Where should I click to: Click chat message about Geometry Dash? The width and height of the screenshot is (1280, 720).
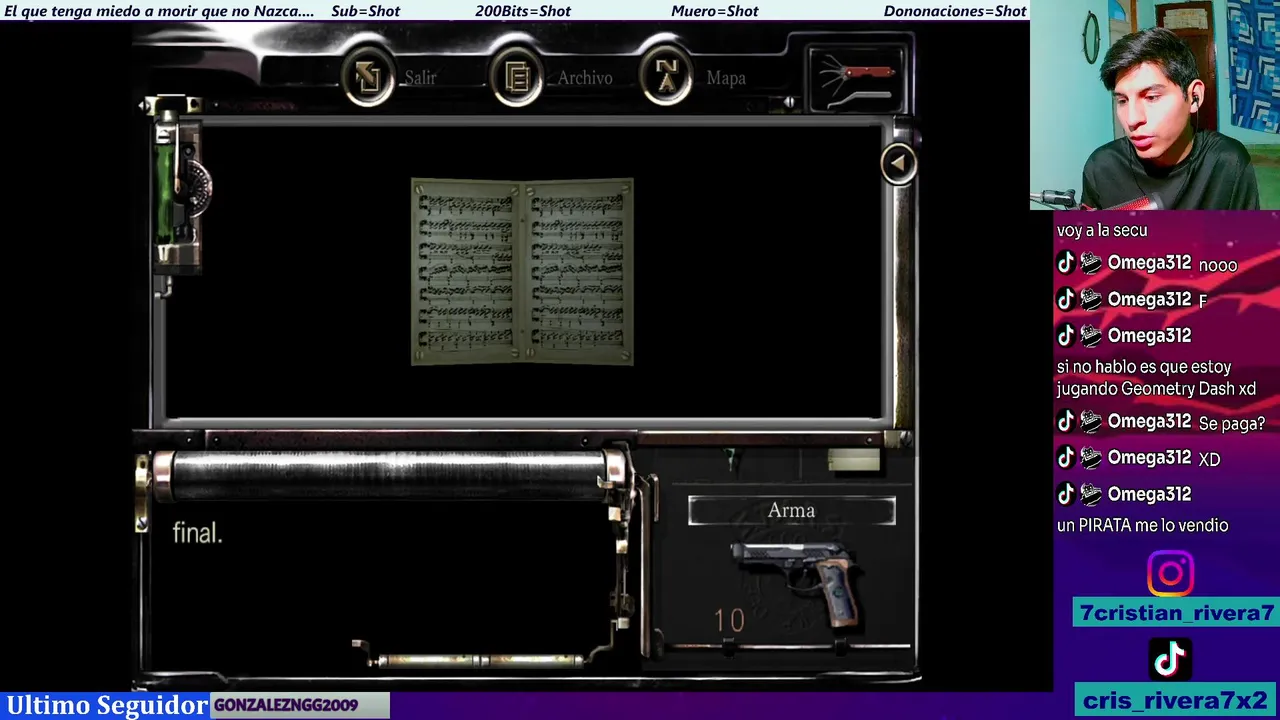pos(1156,378)
